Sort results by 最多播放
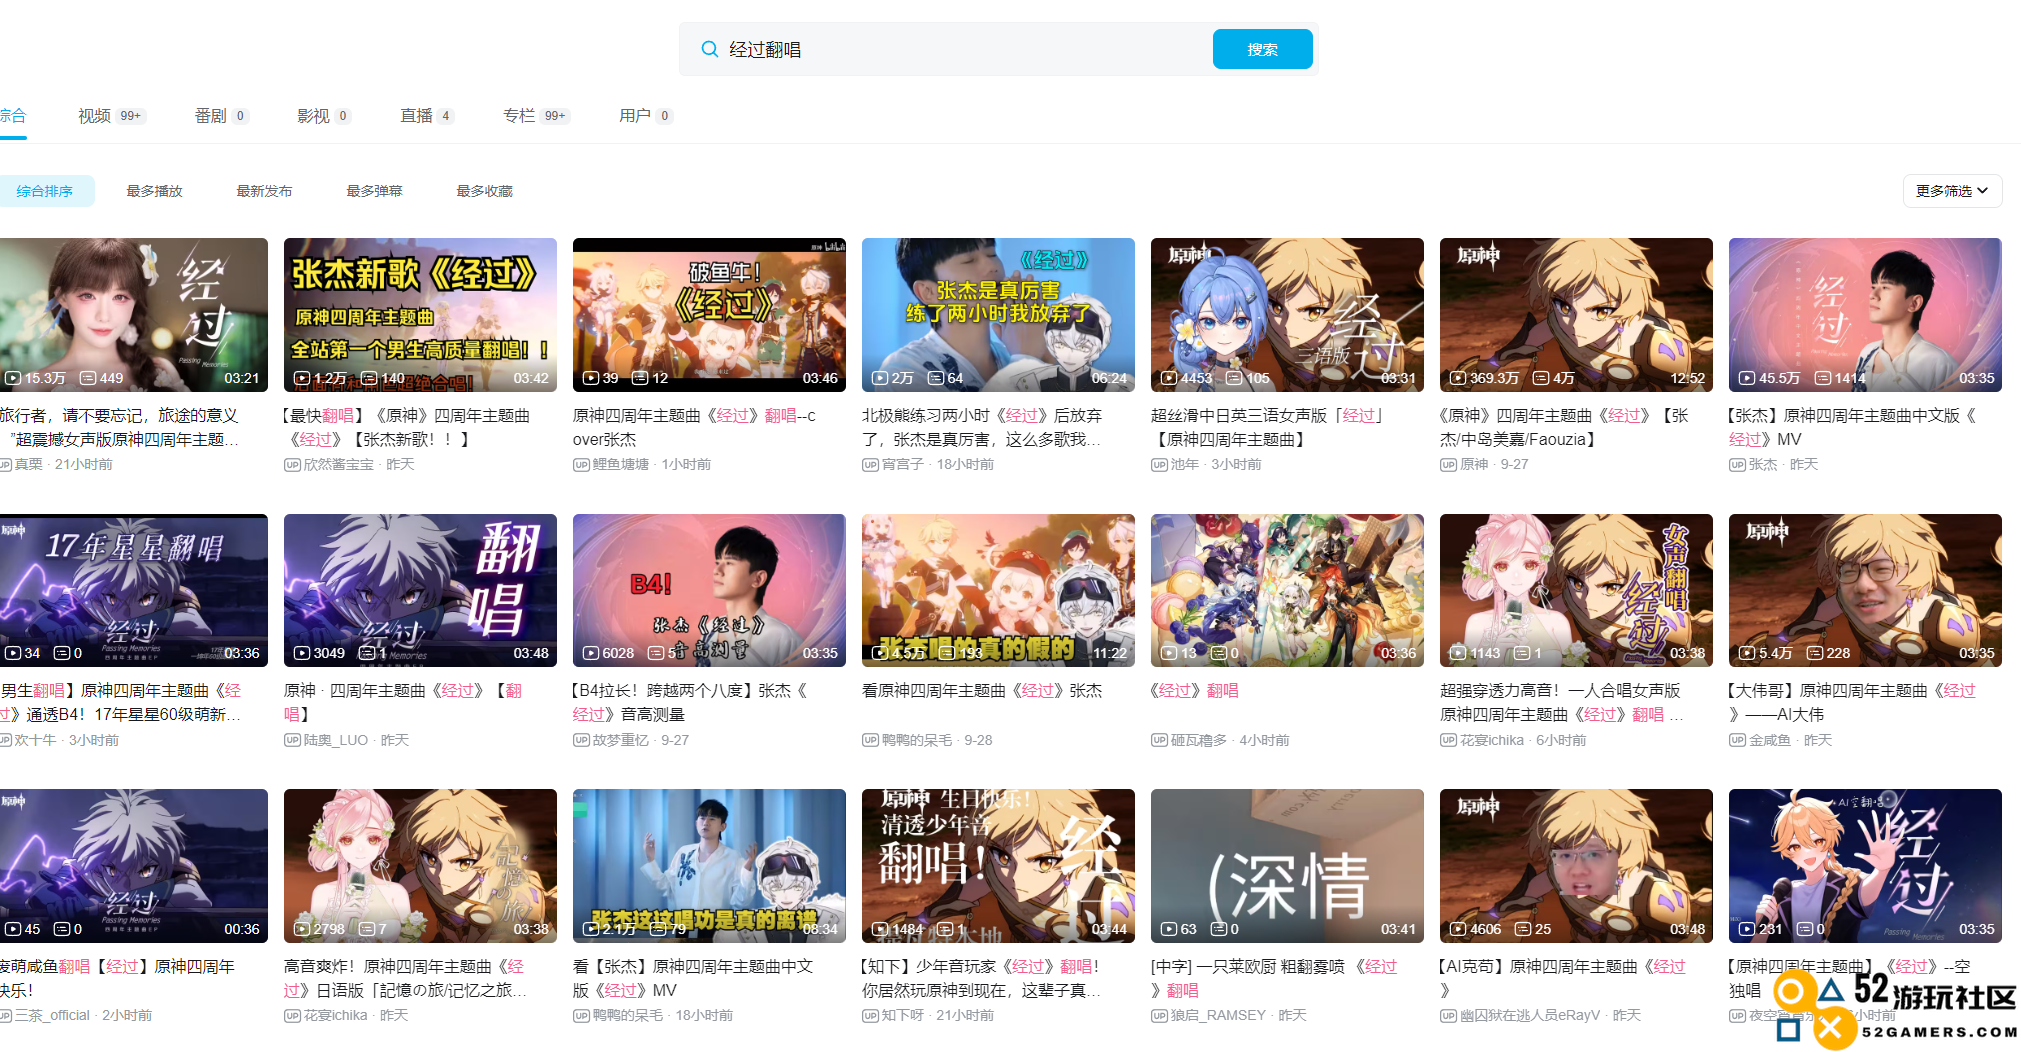2021x1052 pixels. (x=154, y=191)
